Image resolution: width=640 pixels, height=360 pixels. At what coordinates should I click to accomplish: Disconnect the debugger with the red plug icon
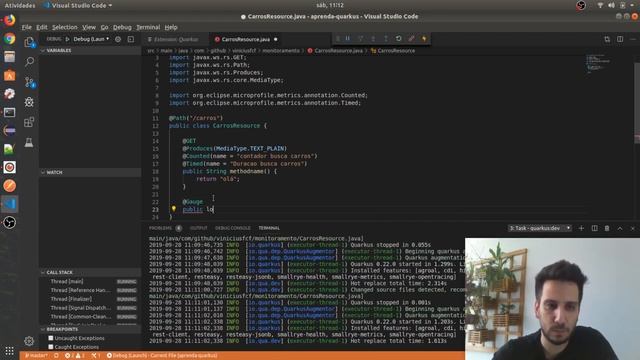coord(411,38)
